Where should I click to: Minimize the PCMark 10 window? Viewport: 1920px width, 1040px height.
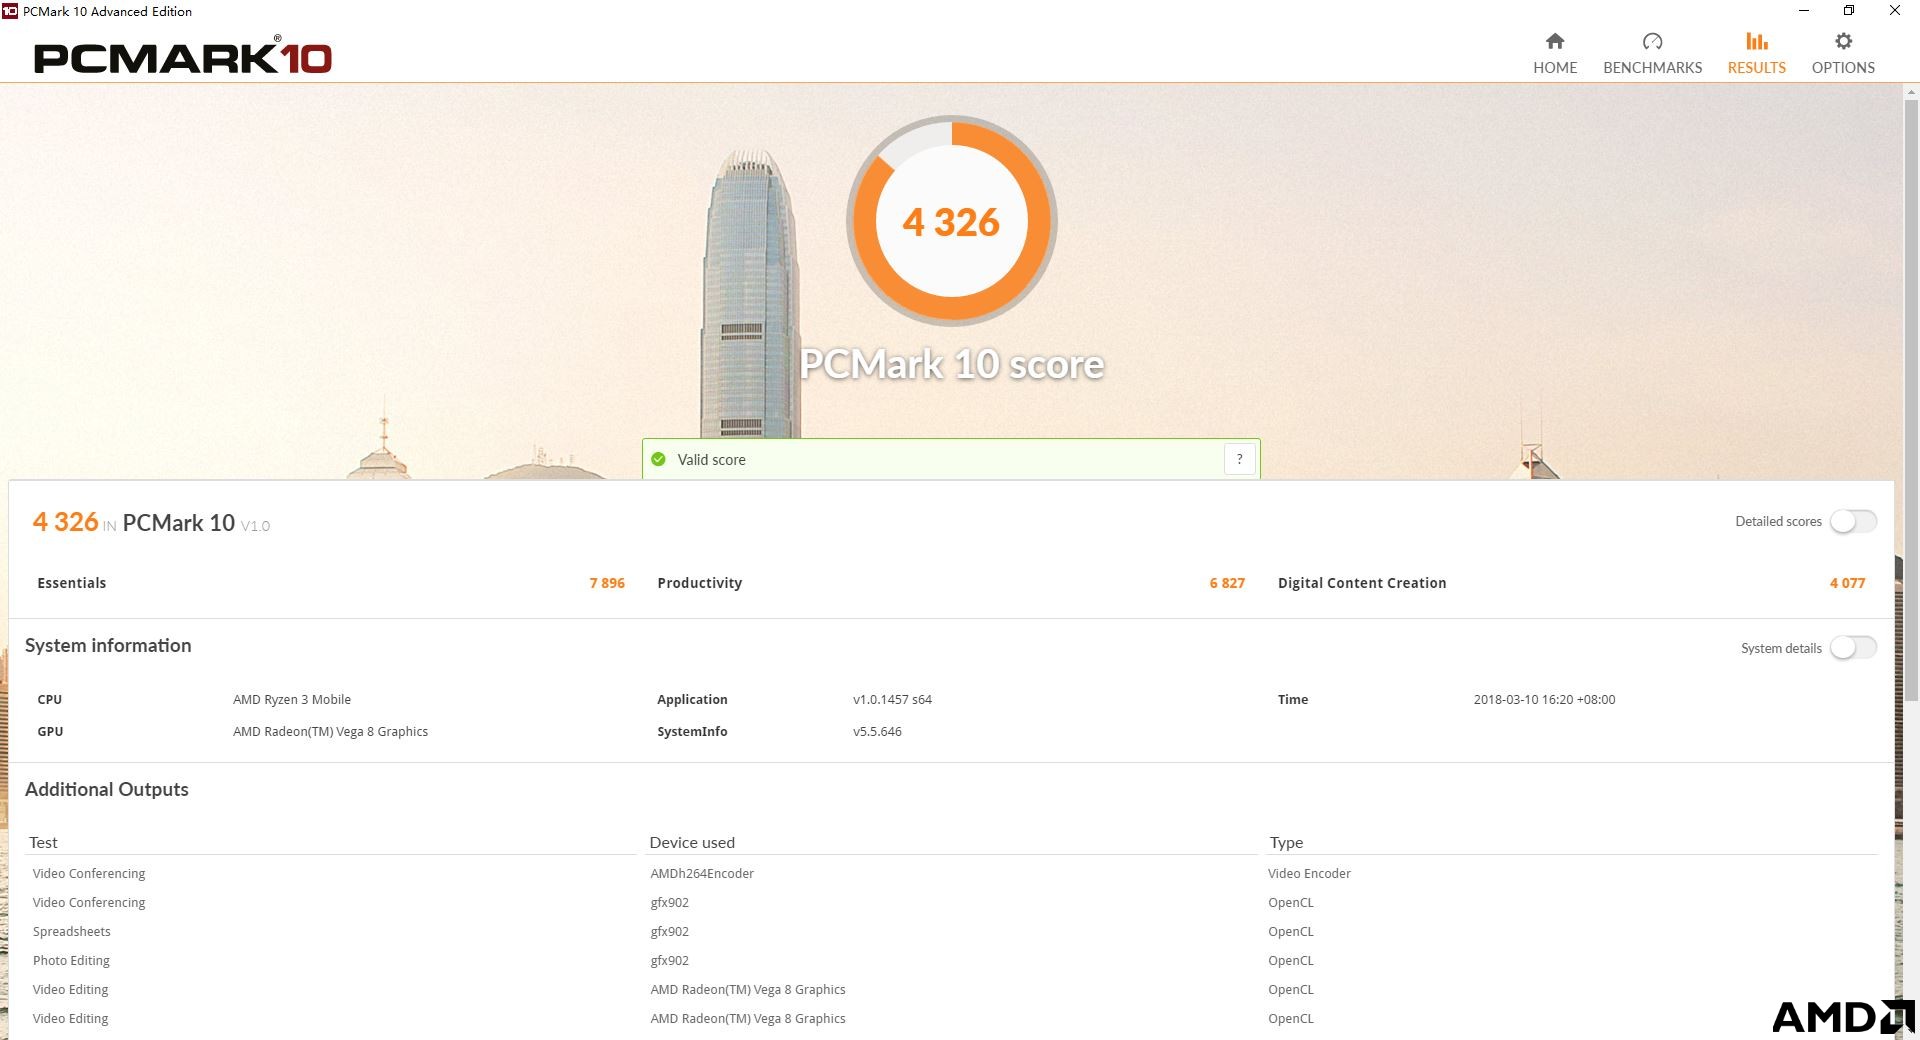tap(1803, 11)
